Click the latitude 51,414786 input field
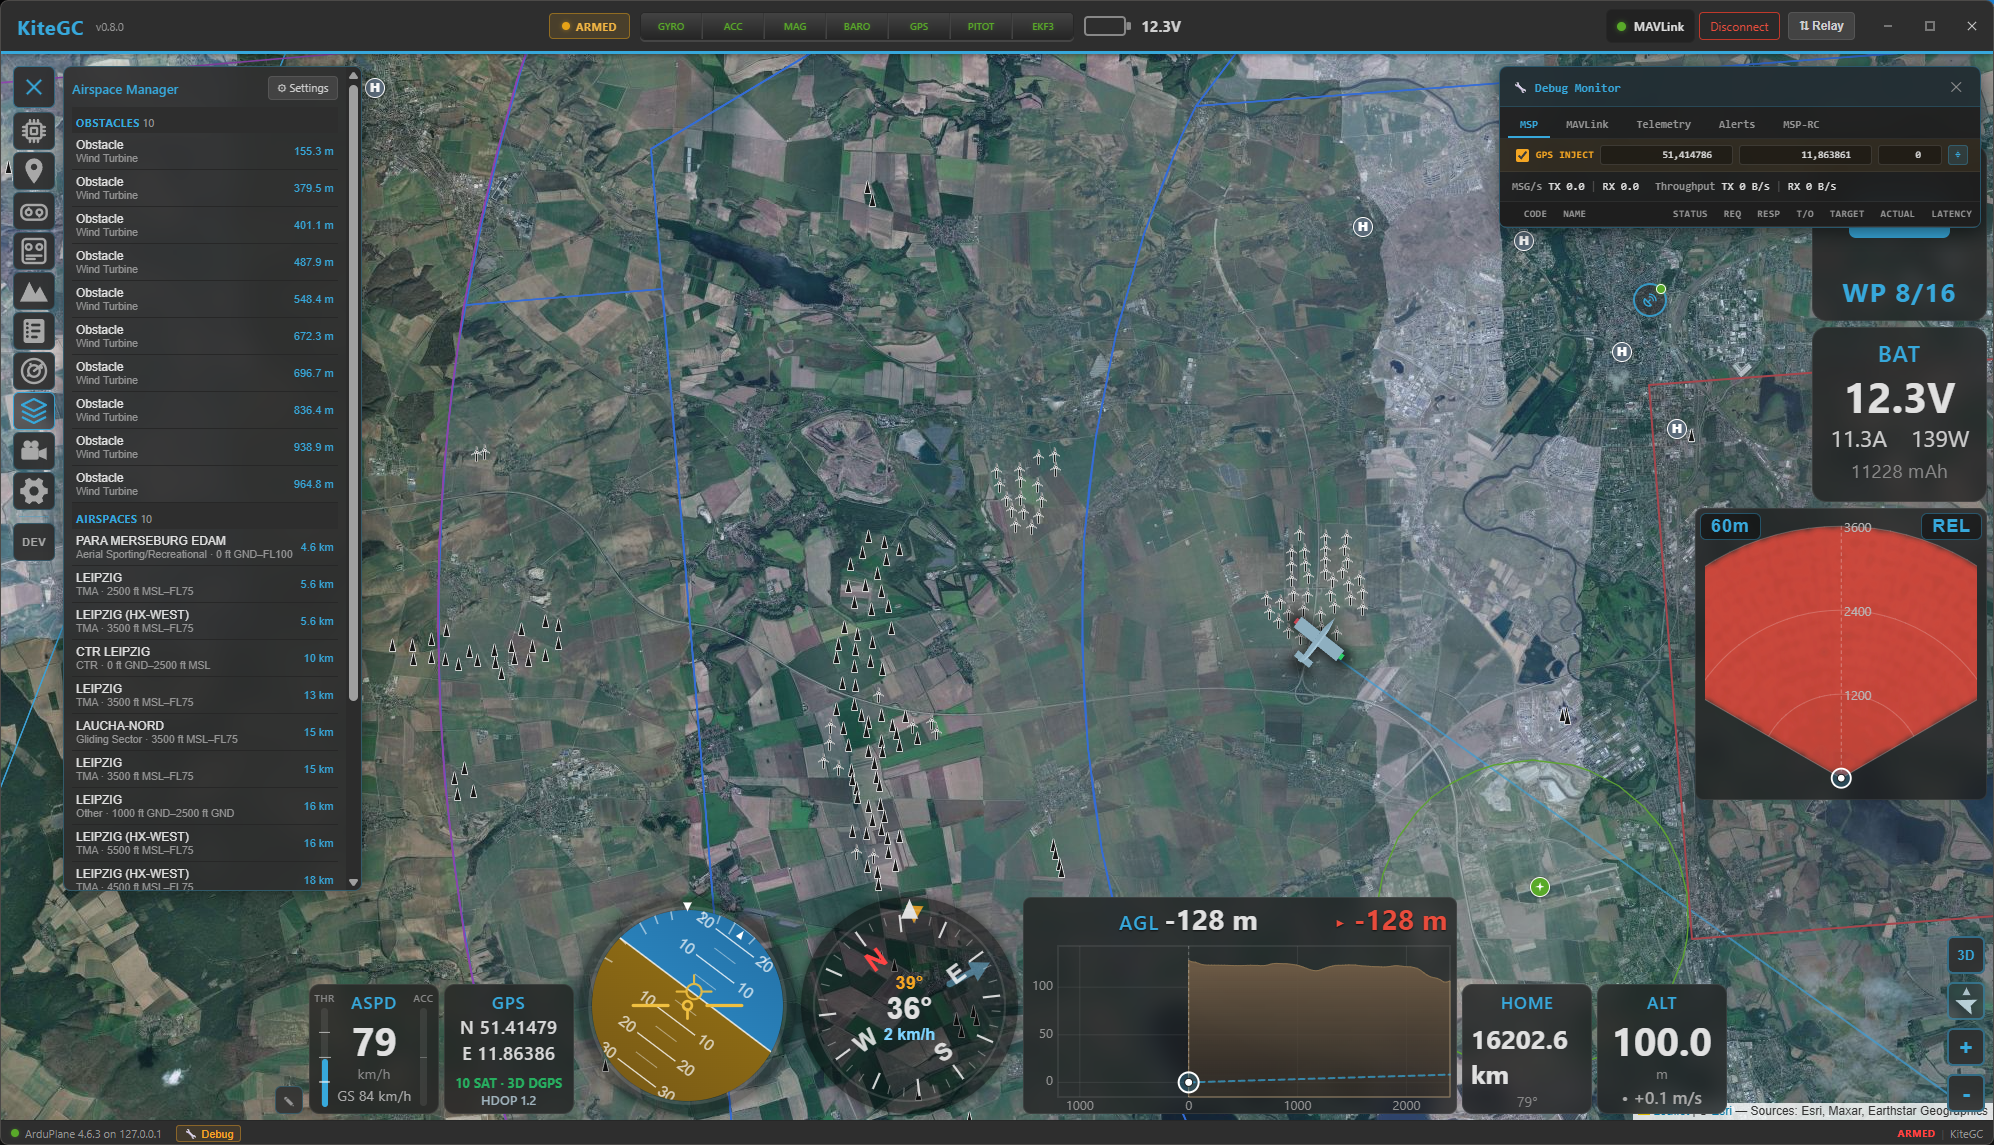This screenshot has width=1994, height=1145. pos(1667,155)
